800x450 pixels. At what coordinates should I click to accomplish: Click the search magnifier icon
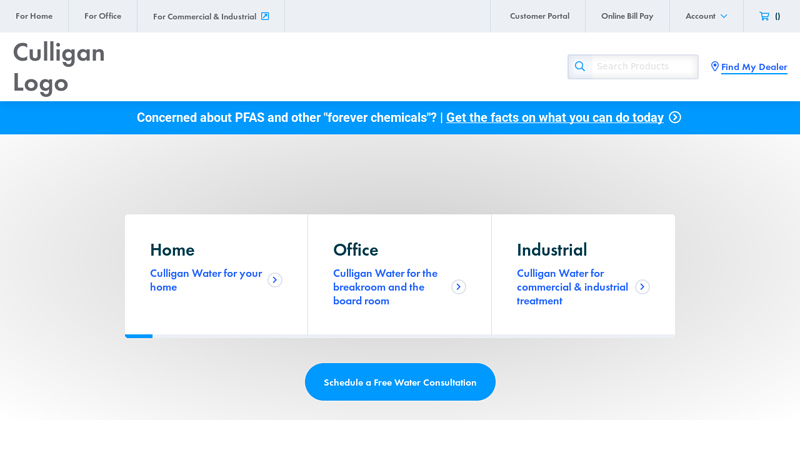[x=580, y=66]
